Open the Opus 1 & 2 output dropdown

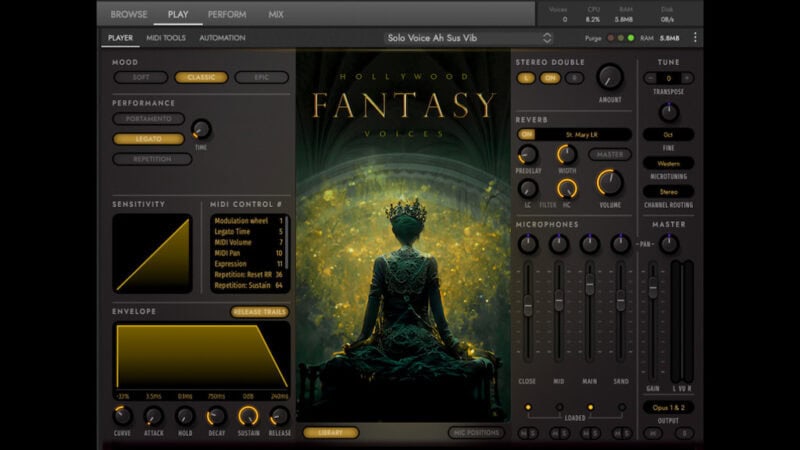pyautogui.click(x=669, y=407)
